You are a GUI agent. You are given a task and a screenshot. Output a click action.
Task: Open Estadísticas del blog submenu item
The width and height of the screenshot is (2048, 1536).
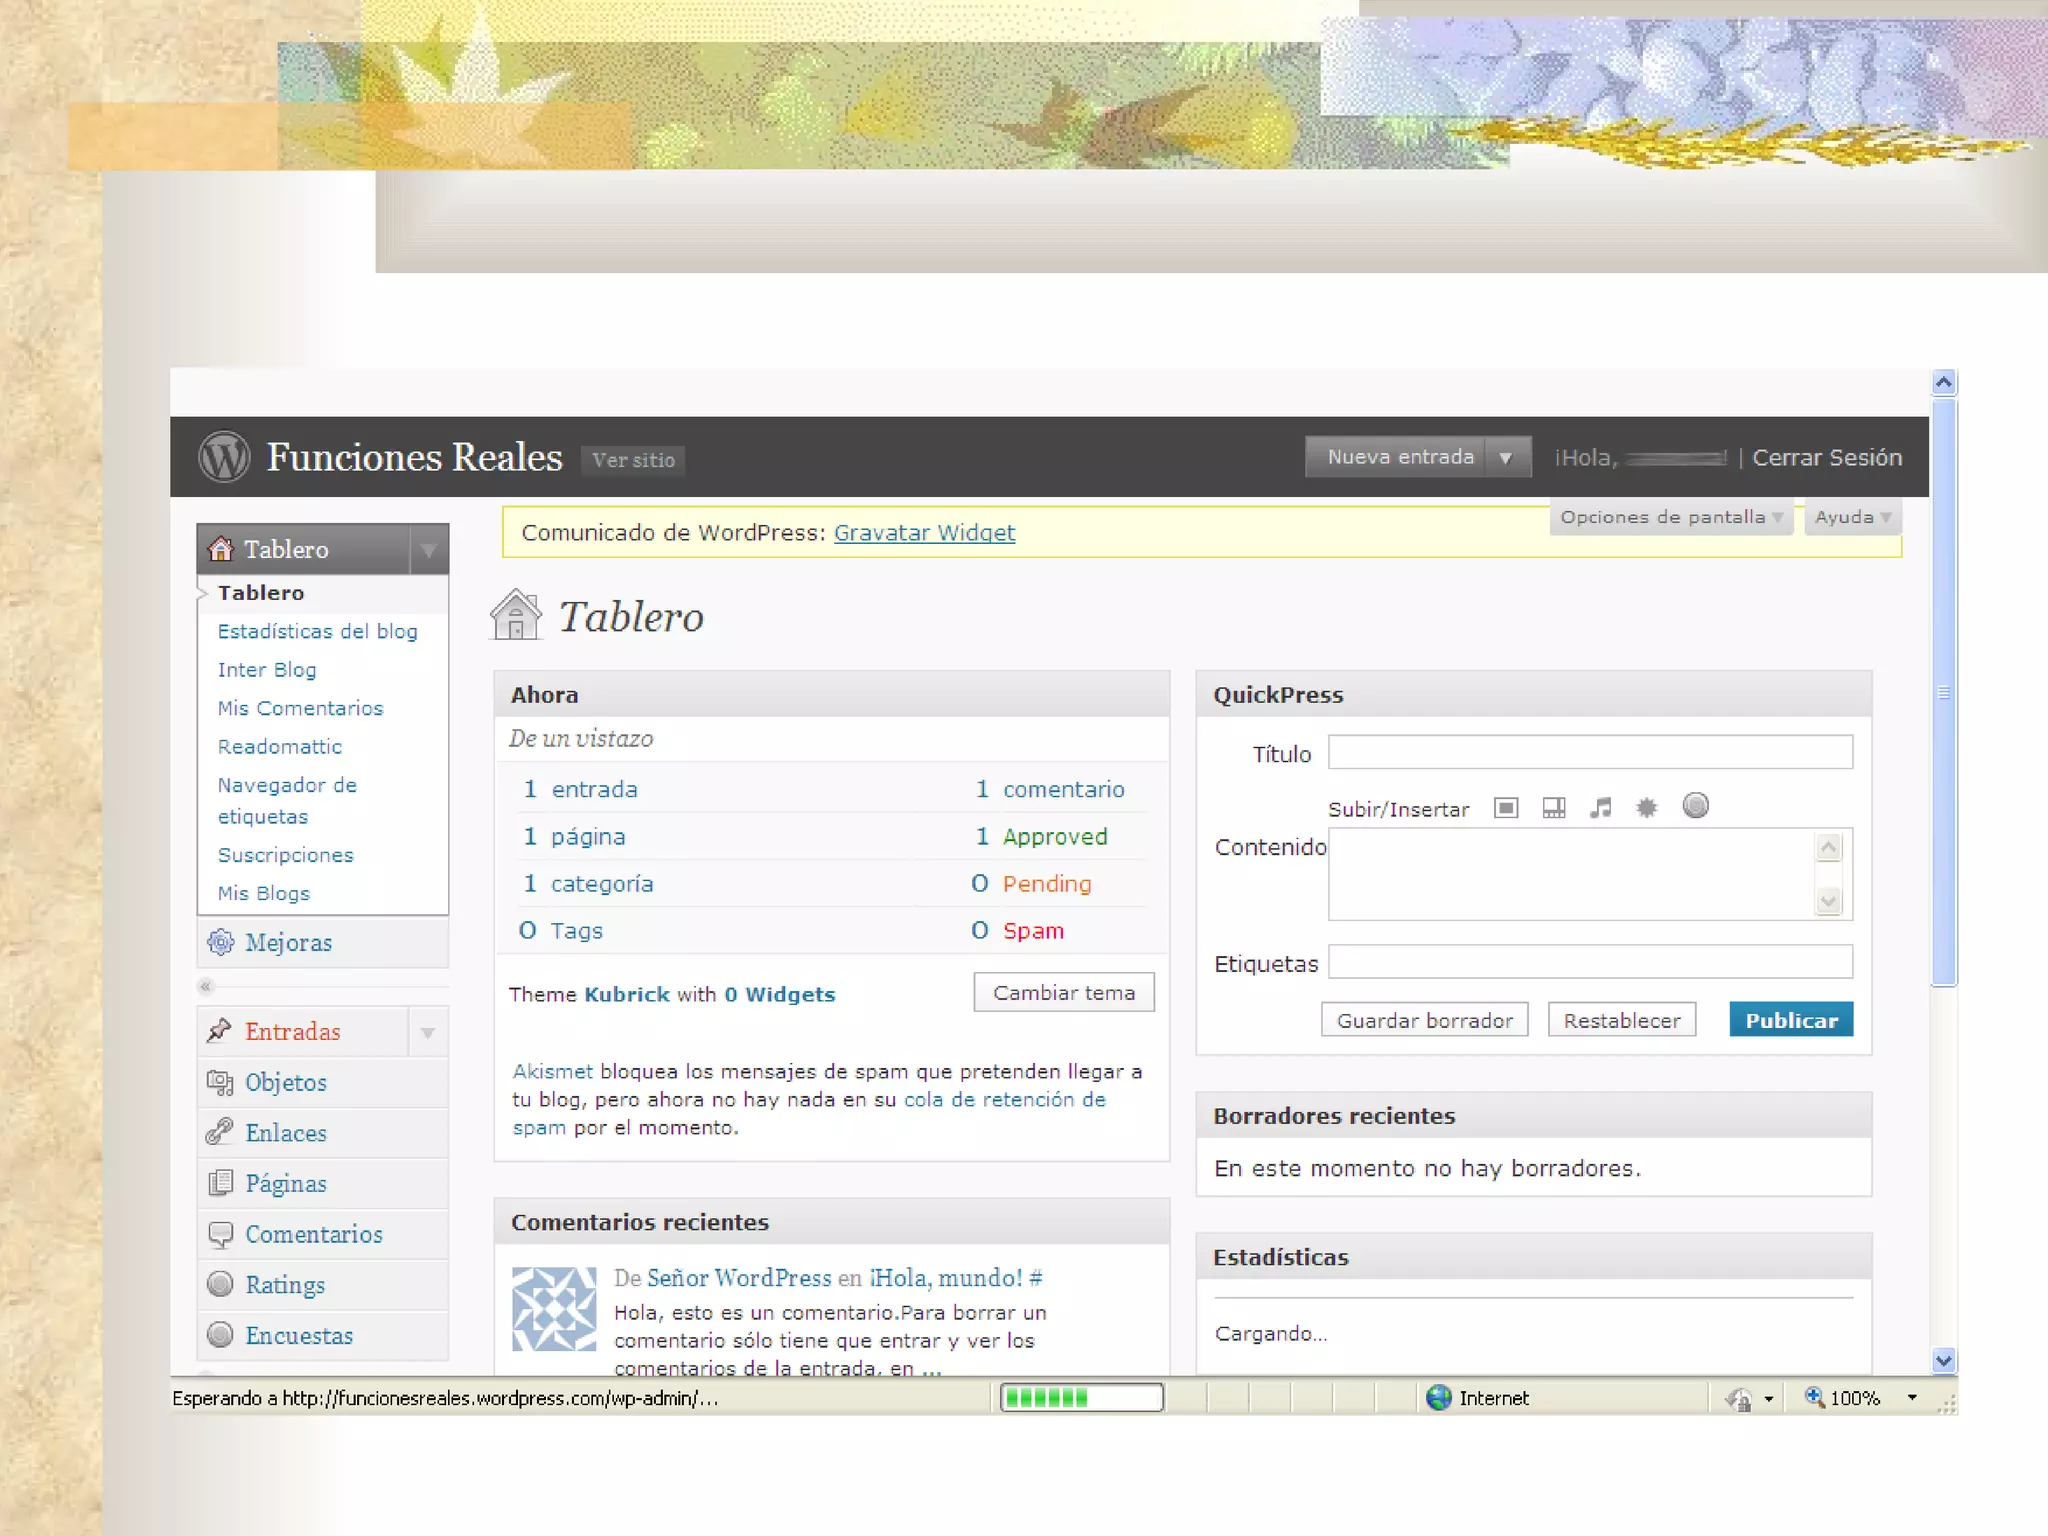click(318, 631)
